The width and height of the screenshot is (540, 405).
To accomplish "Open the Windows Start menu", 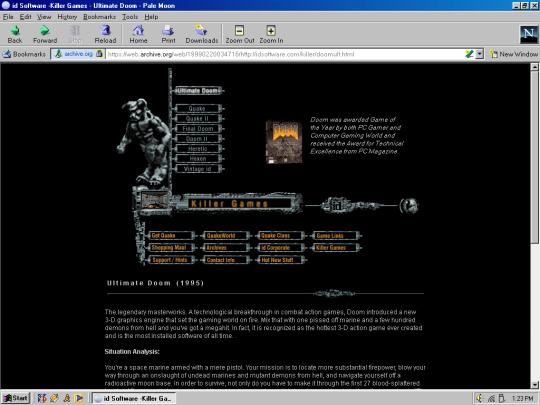I will coord(16,398).
